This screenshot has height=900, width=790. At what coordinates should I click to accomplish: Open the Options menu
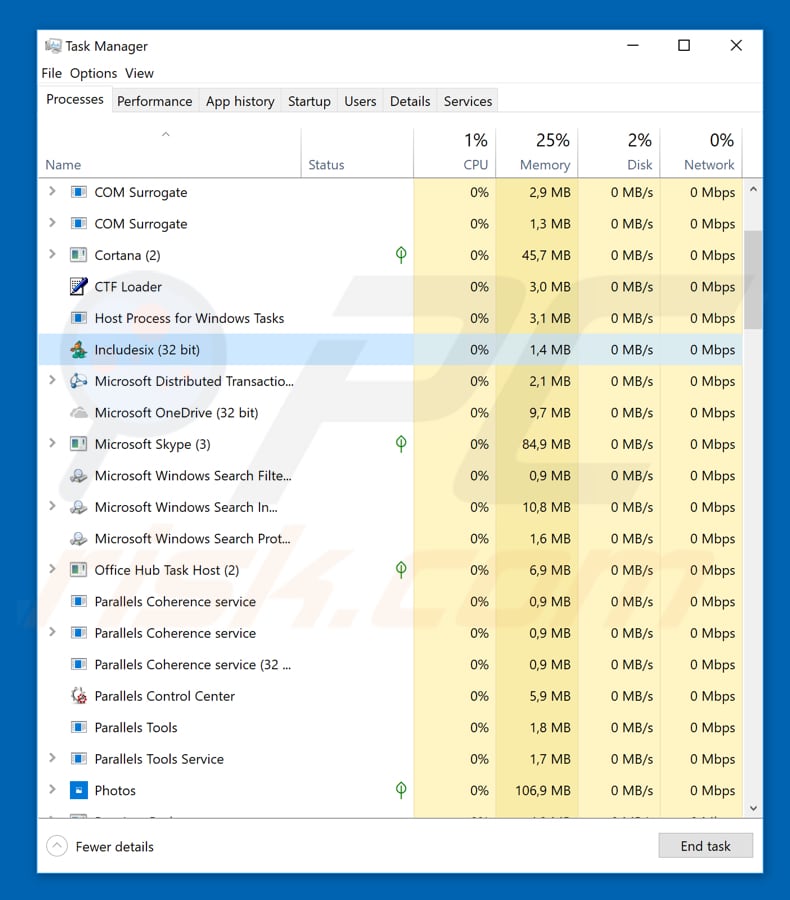93,73
